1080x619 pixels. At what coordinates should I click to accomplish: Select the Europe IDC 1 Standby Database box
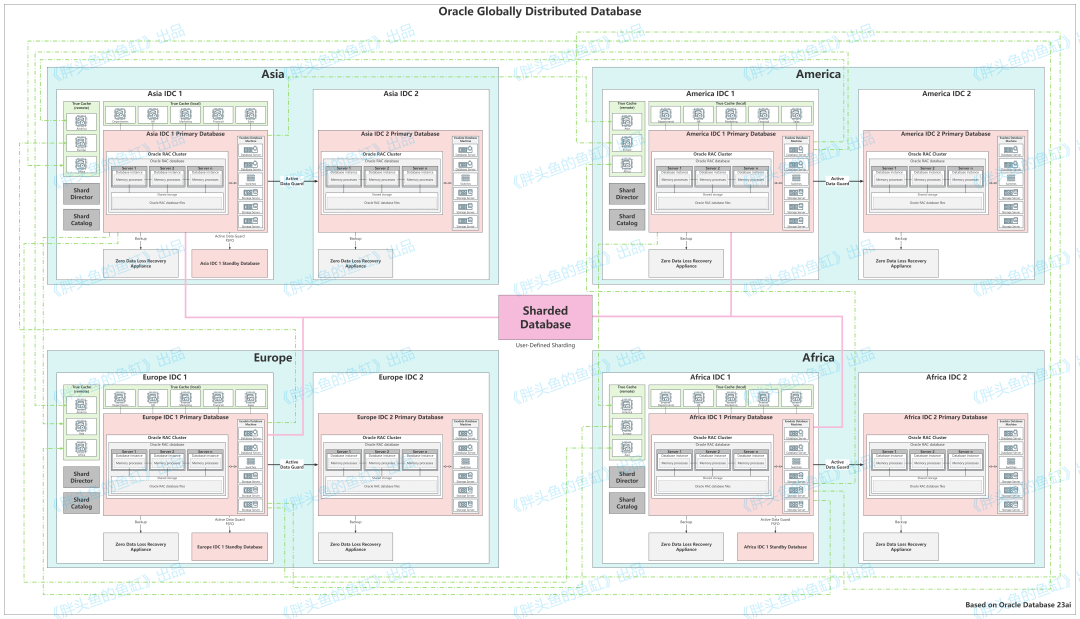(230, 547)
